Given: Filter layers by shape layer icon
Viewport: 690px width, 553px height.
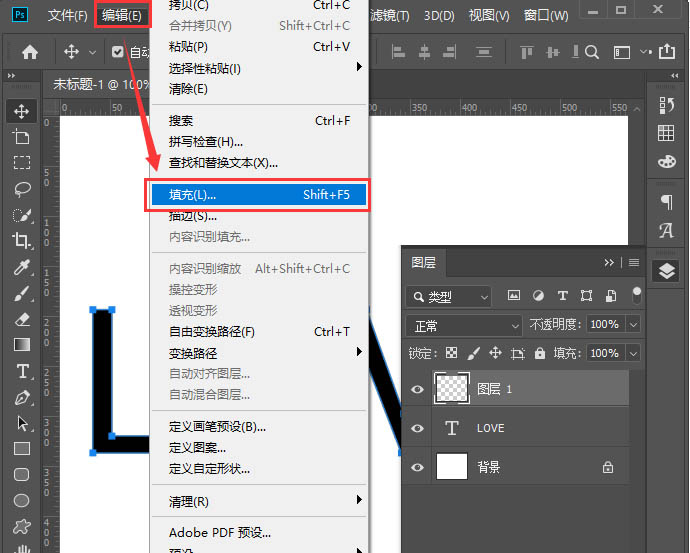Looking at the screenshot, I should click(x=586, y=296).
